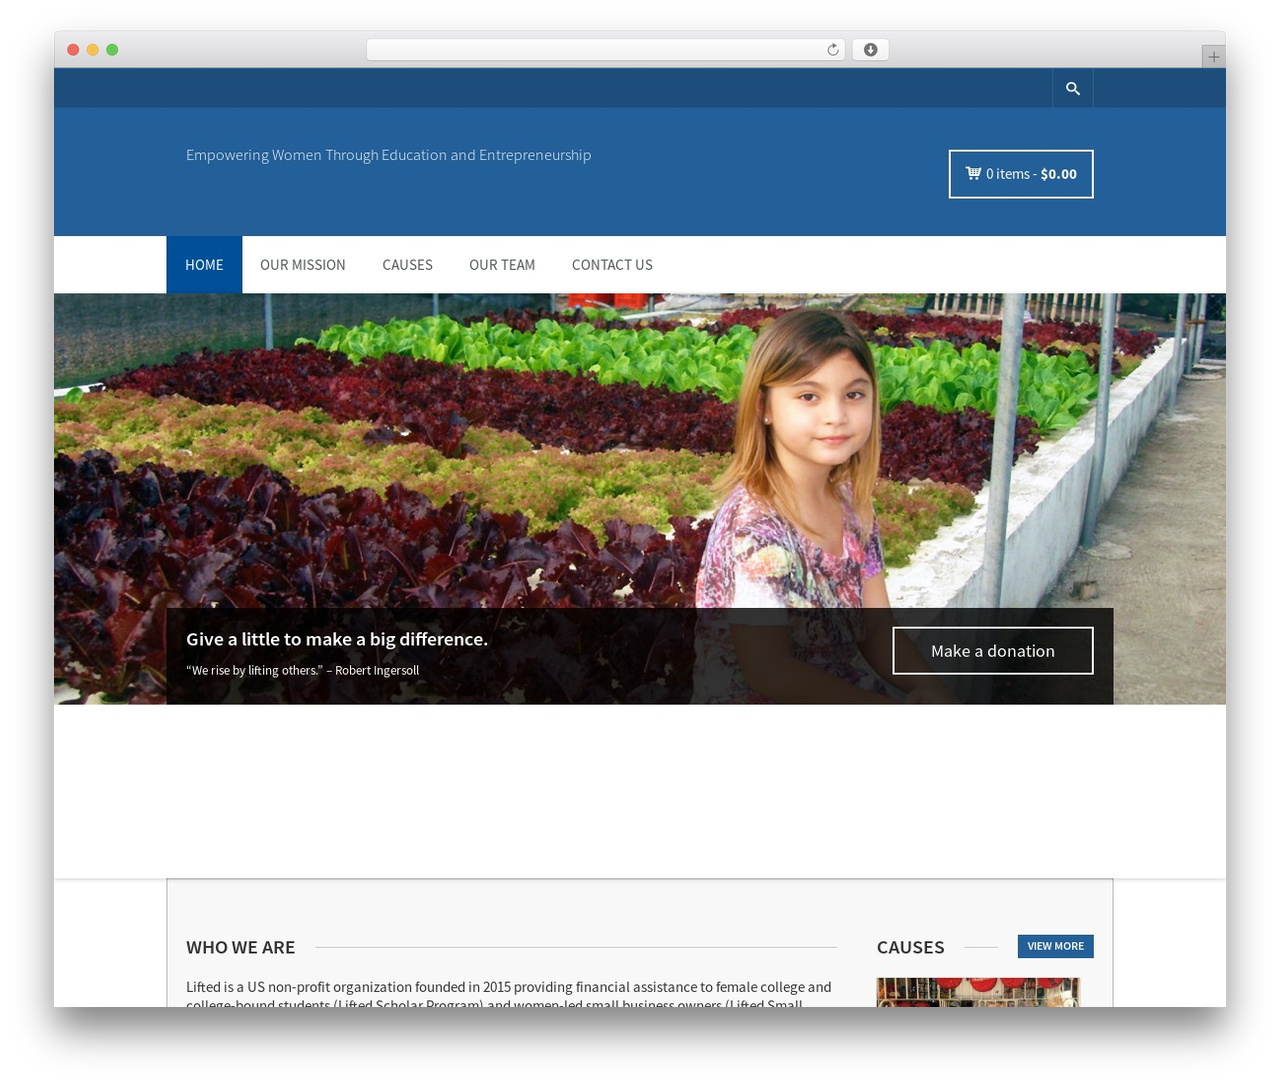Navigate to OUR TEAM
Image resolution: width=1280 pixels, height=1084 pixels.
pos(502,265)
